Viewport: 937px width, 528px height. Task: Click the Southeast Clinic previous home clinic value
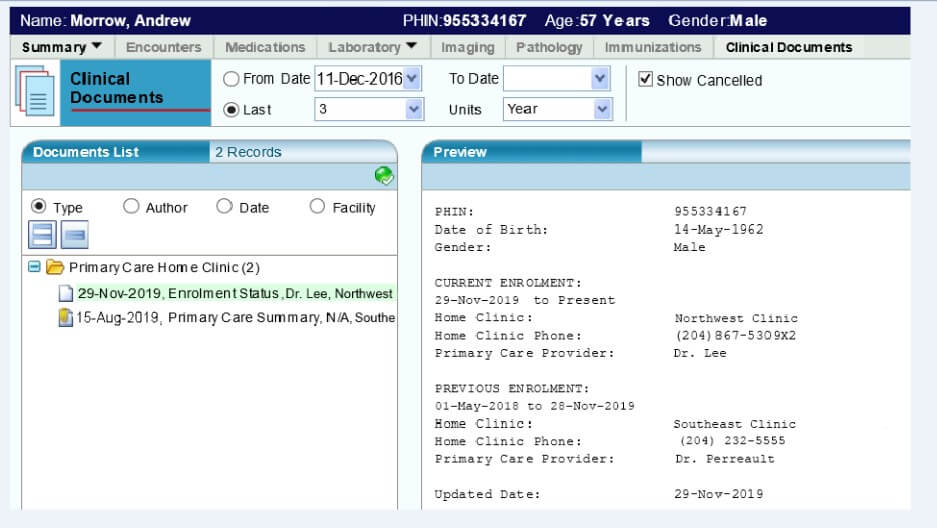[734, 423]
